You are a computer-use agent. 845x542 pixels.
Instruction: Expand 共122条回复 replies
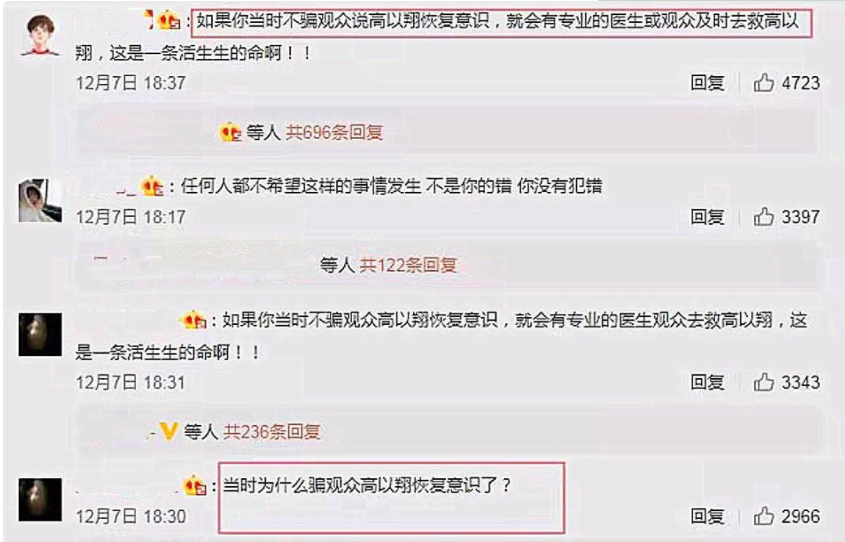pos(408,265)
